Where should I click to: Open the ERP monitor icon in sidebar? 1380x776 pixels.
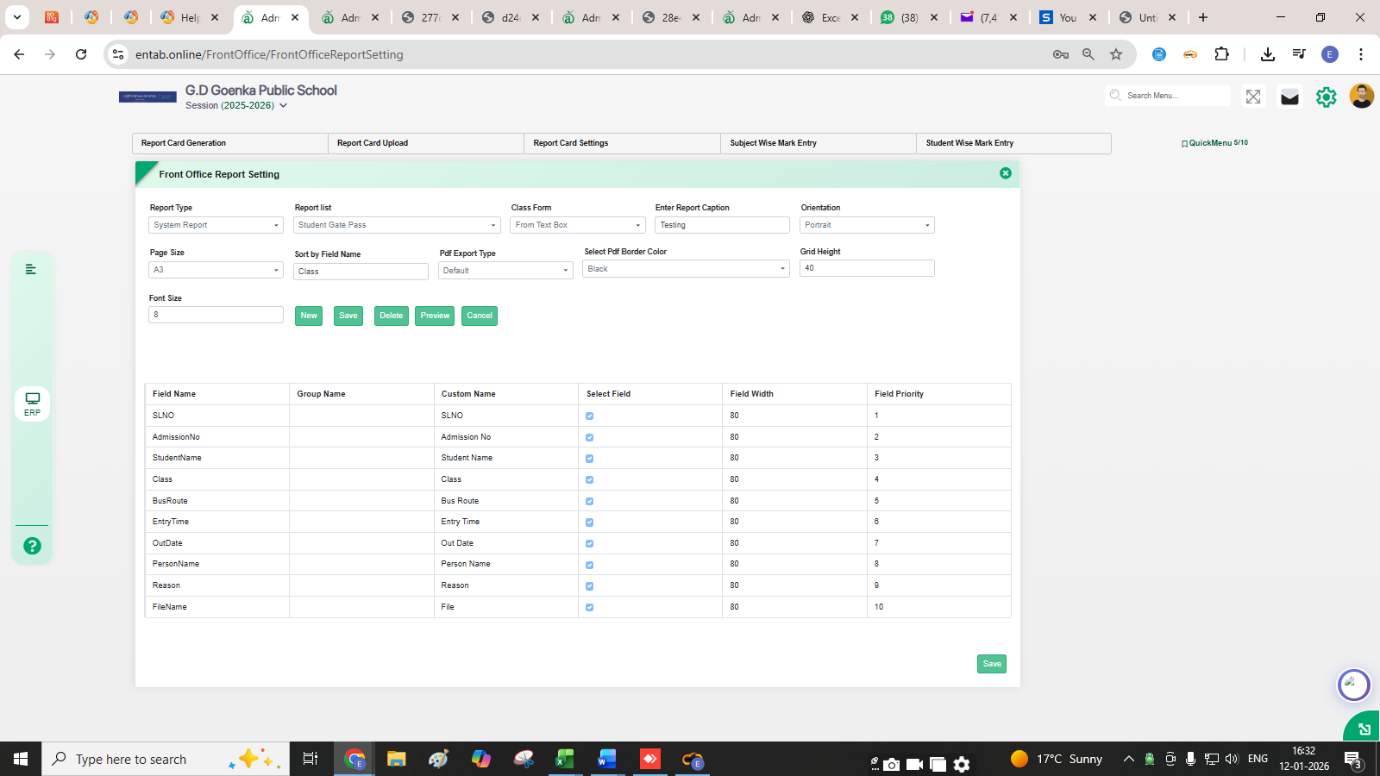pyautogui.click(x=32, y=403)
